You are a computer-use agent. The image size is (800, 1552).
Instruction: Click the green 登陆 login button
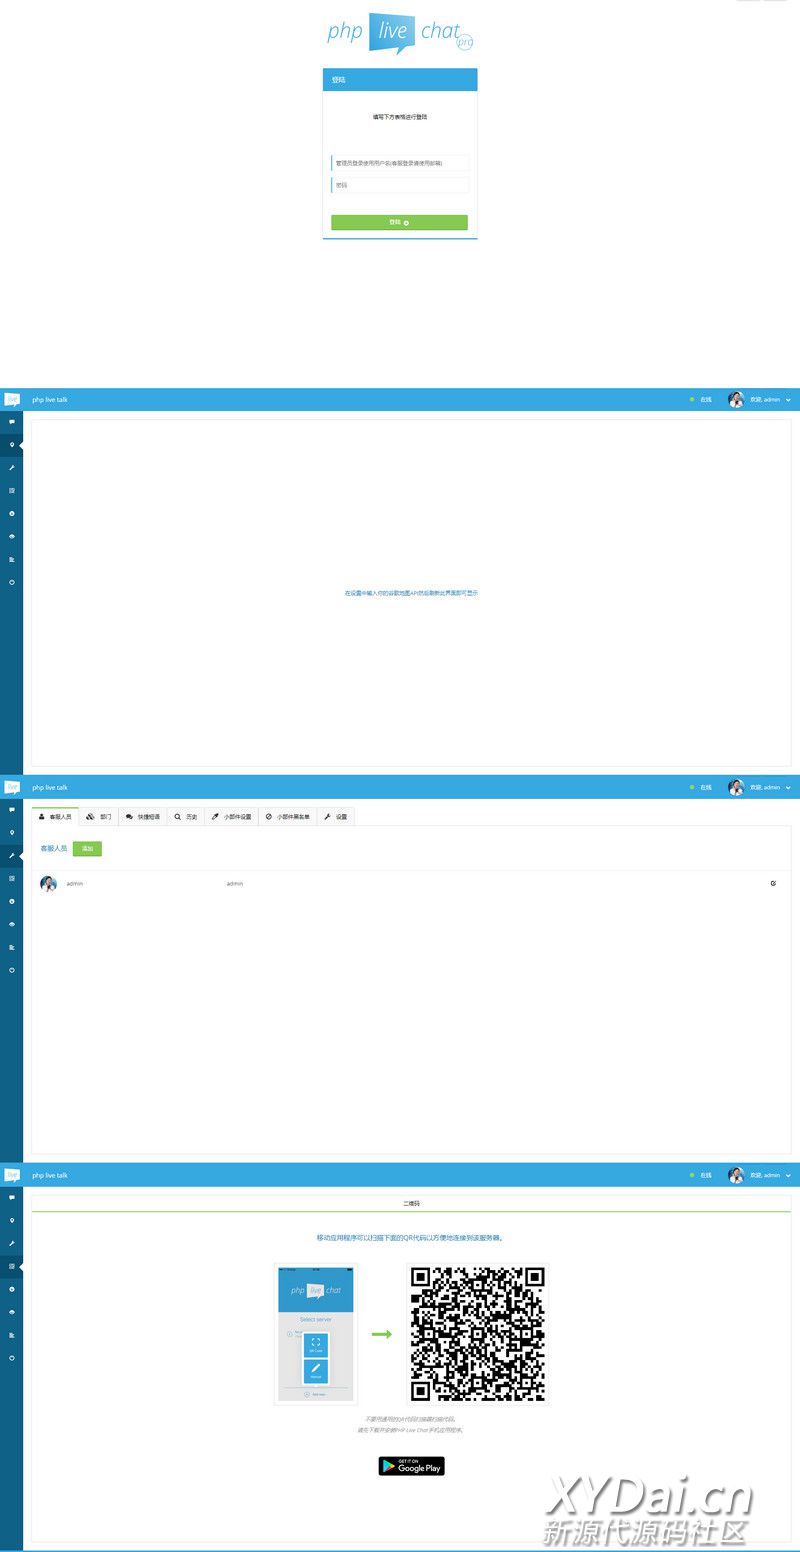click(x=399, y=222)
